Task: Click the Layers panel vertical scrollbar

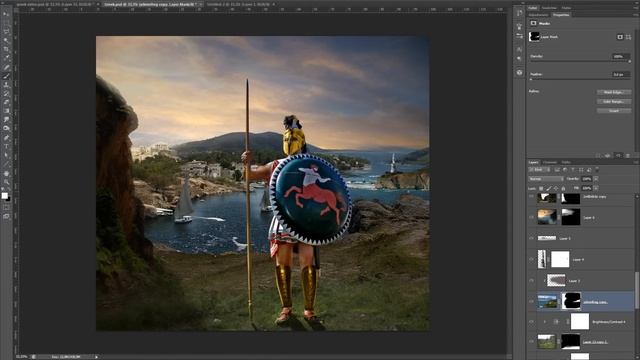Action: (x=636, y=290)
